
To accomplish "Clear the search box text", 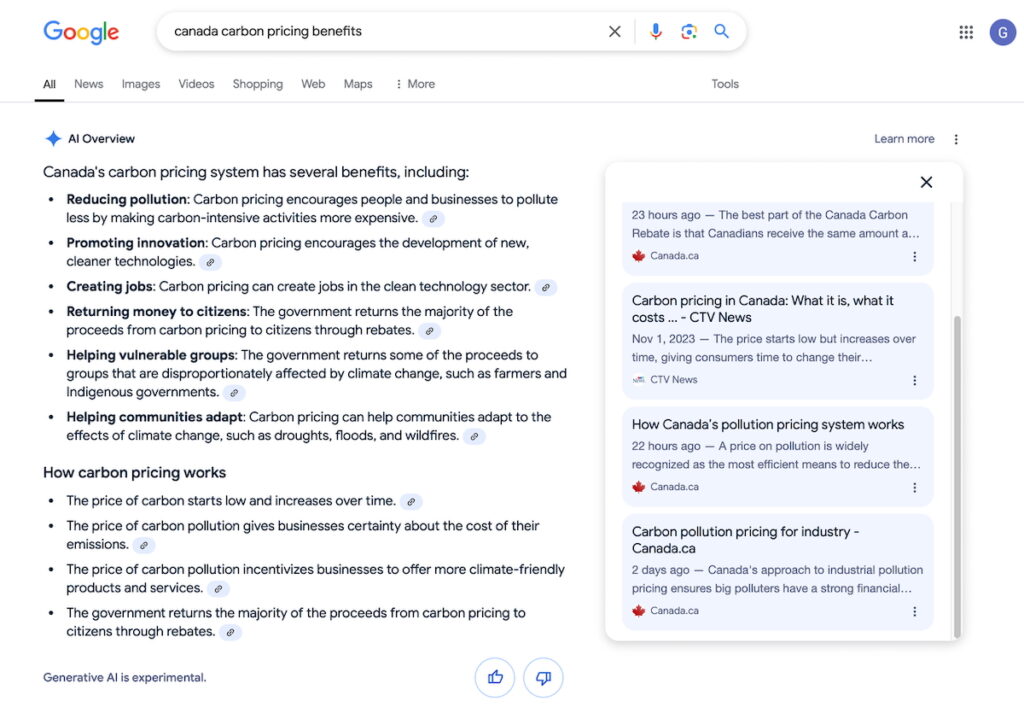I will (x=614, y=32).
